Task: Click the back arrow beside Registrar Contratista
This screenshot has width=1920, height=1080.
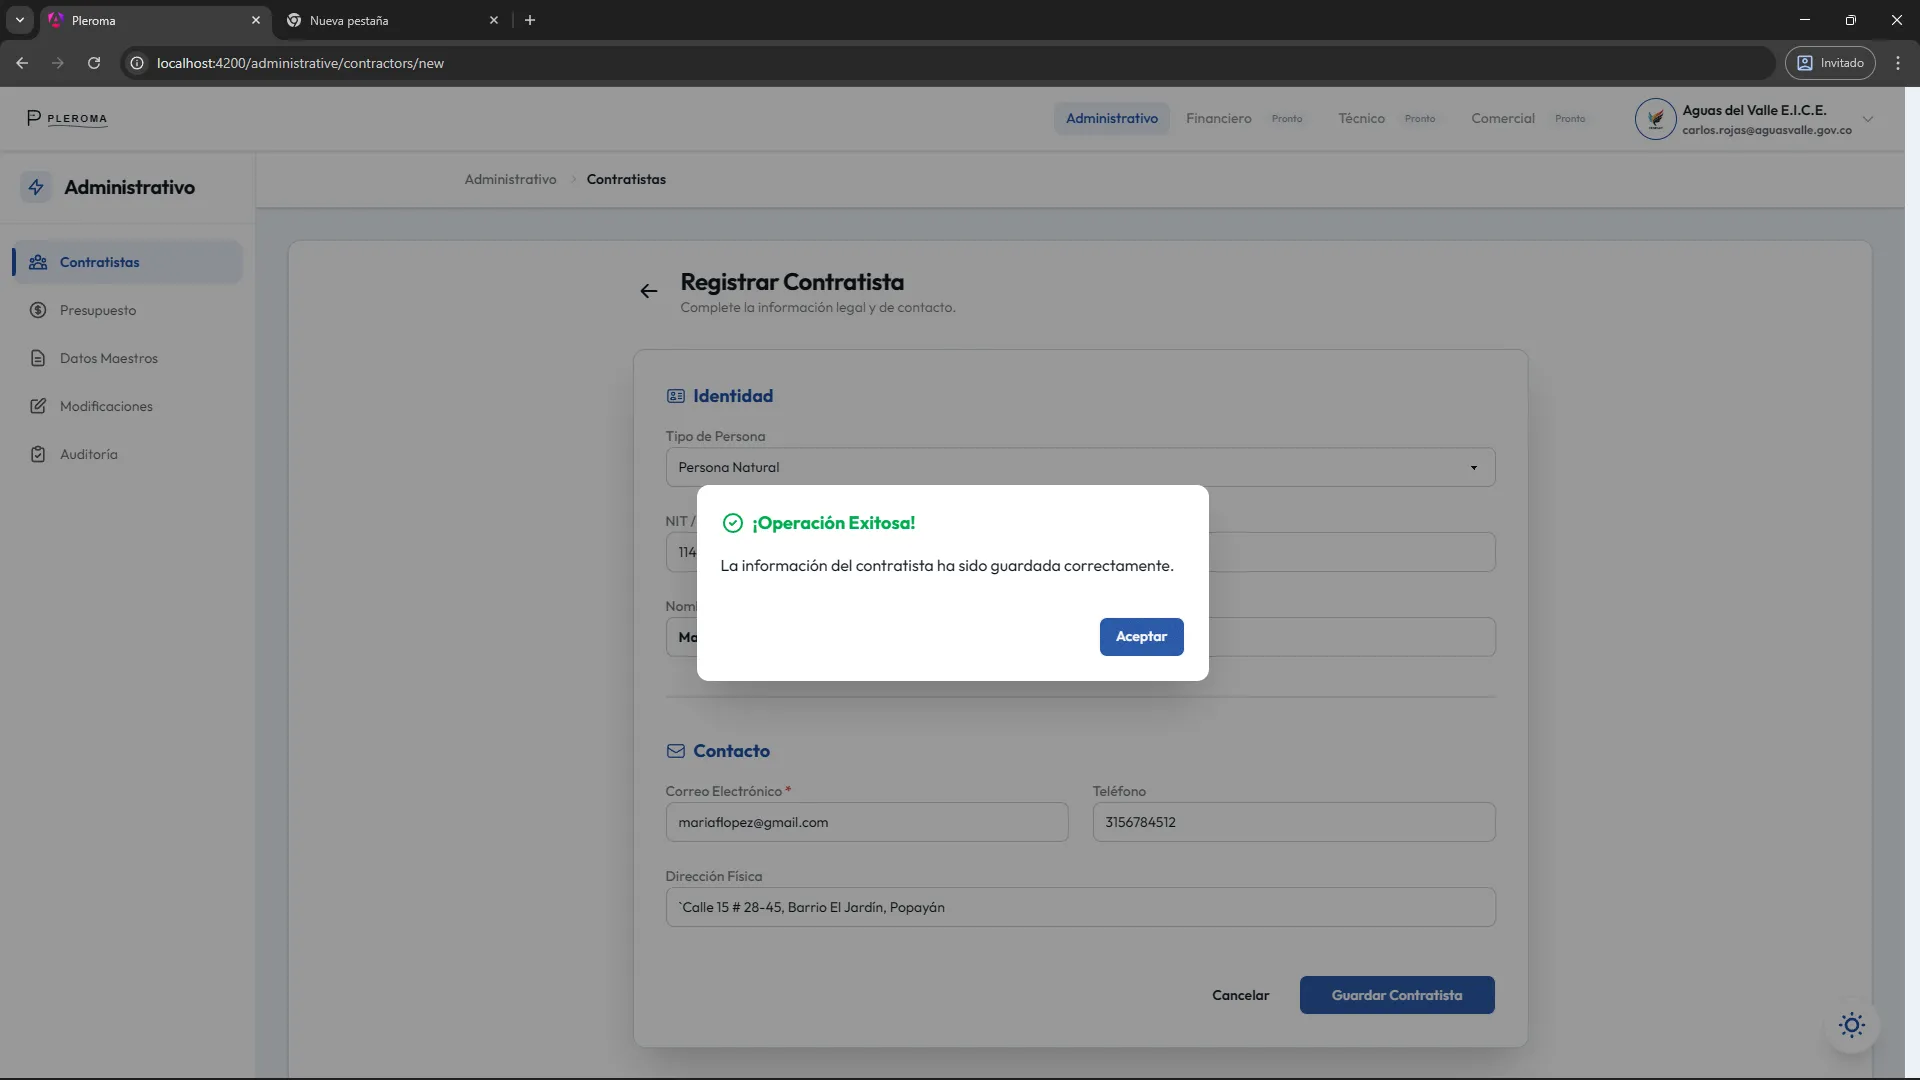Action: 649,291
